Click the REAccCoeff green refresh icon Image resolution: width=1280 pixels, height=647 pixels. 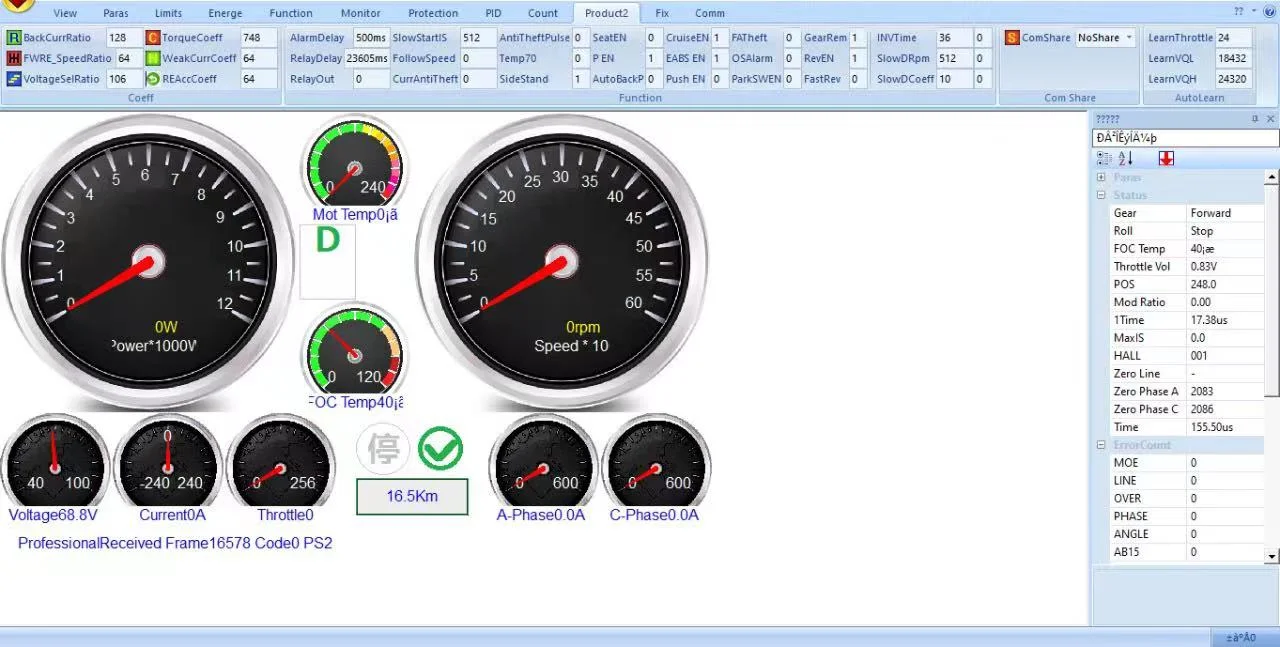(x=153, y=79)
